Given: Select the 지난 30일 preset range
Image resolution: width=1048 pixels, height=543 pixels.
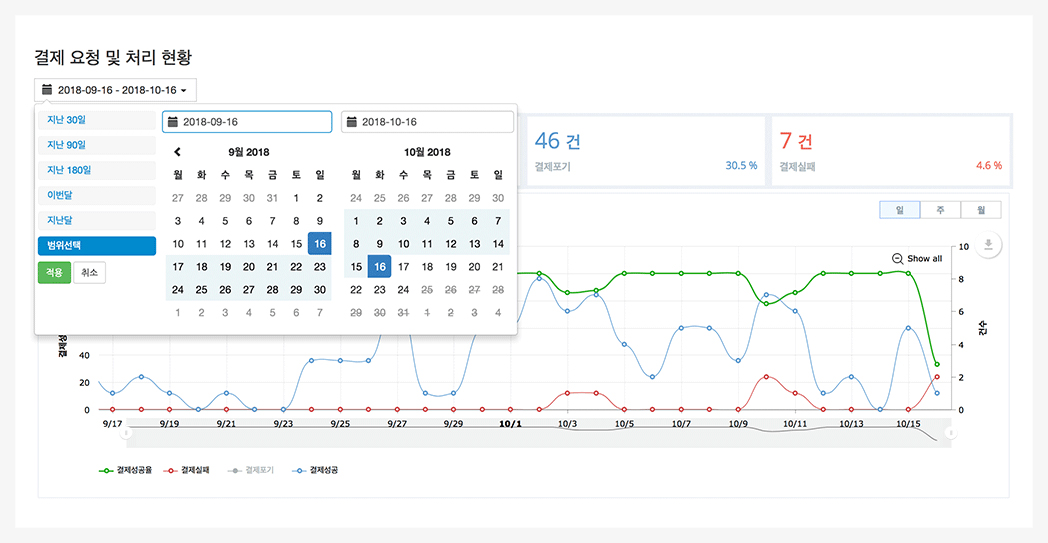Looking at the screenshot, I should point(96,120).
